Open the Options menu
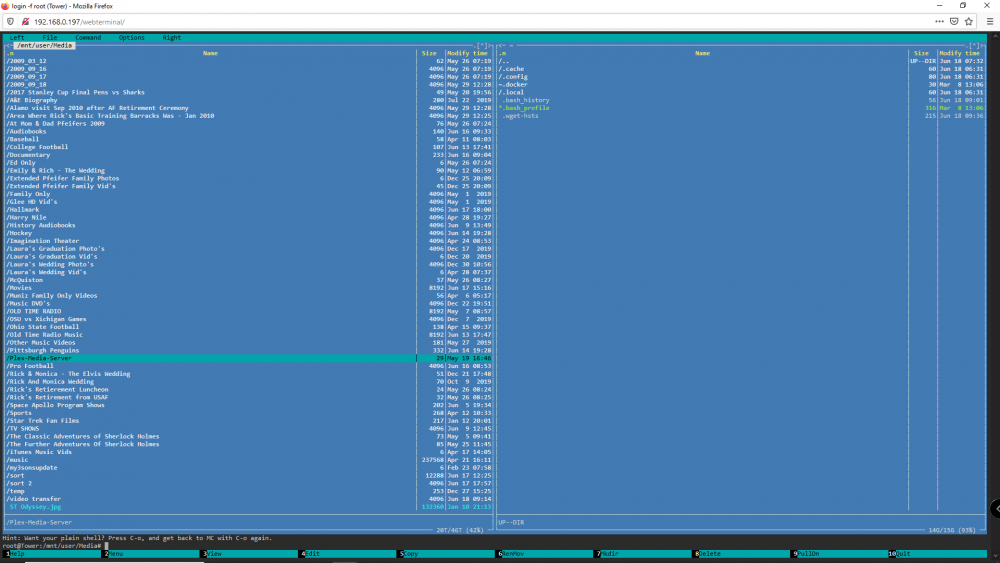1000x563 pixels. [x=131, y=38]
